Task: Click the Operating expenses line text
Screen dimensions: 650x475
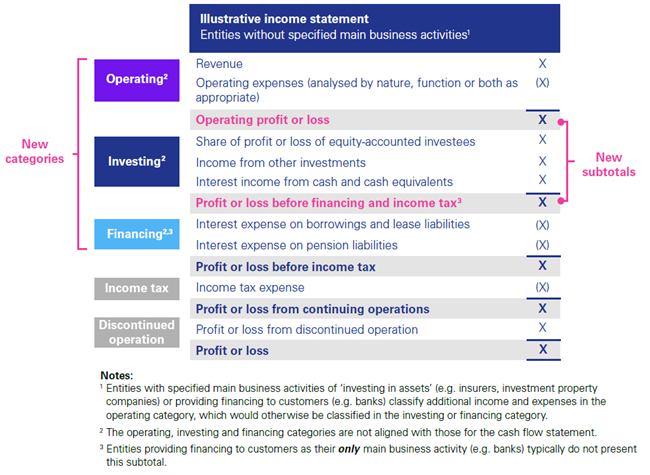Action: pyautogui.click(x=357, y=82)
